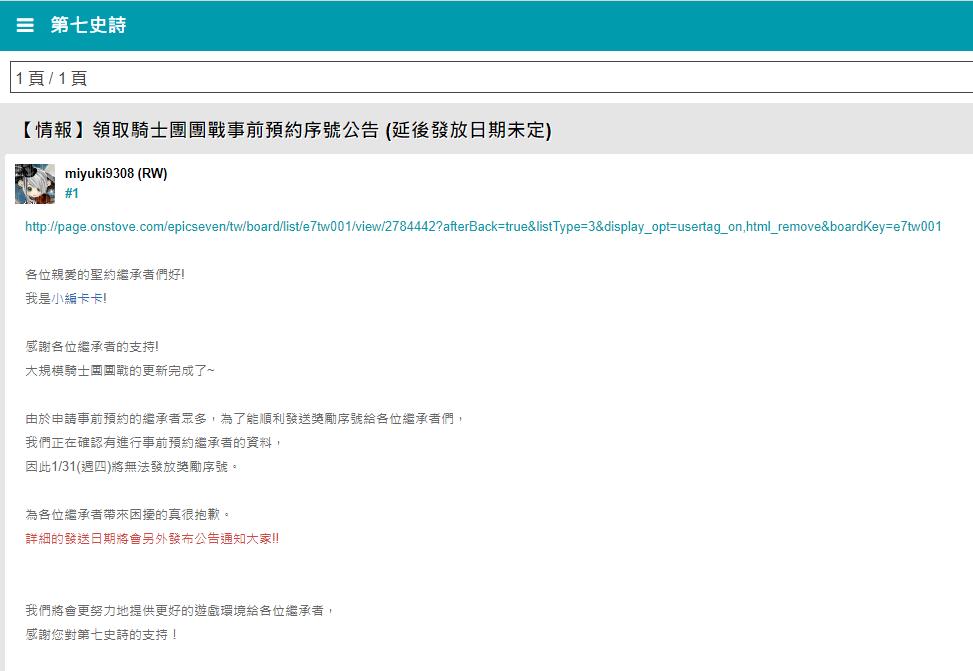This screenshot has width=973, height=671.
Task: Click the 第七史詩 board title
Action: [88, 25]
